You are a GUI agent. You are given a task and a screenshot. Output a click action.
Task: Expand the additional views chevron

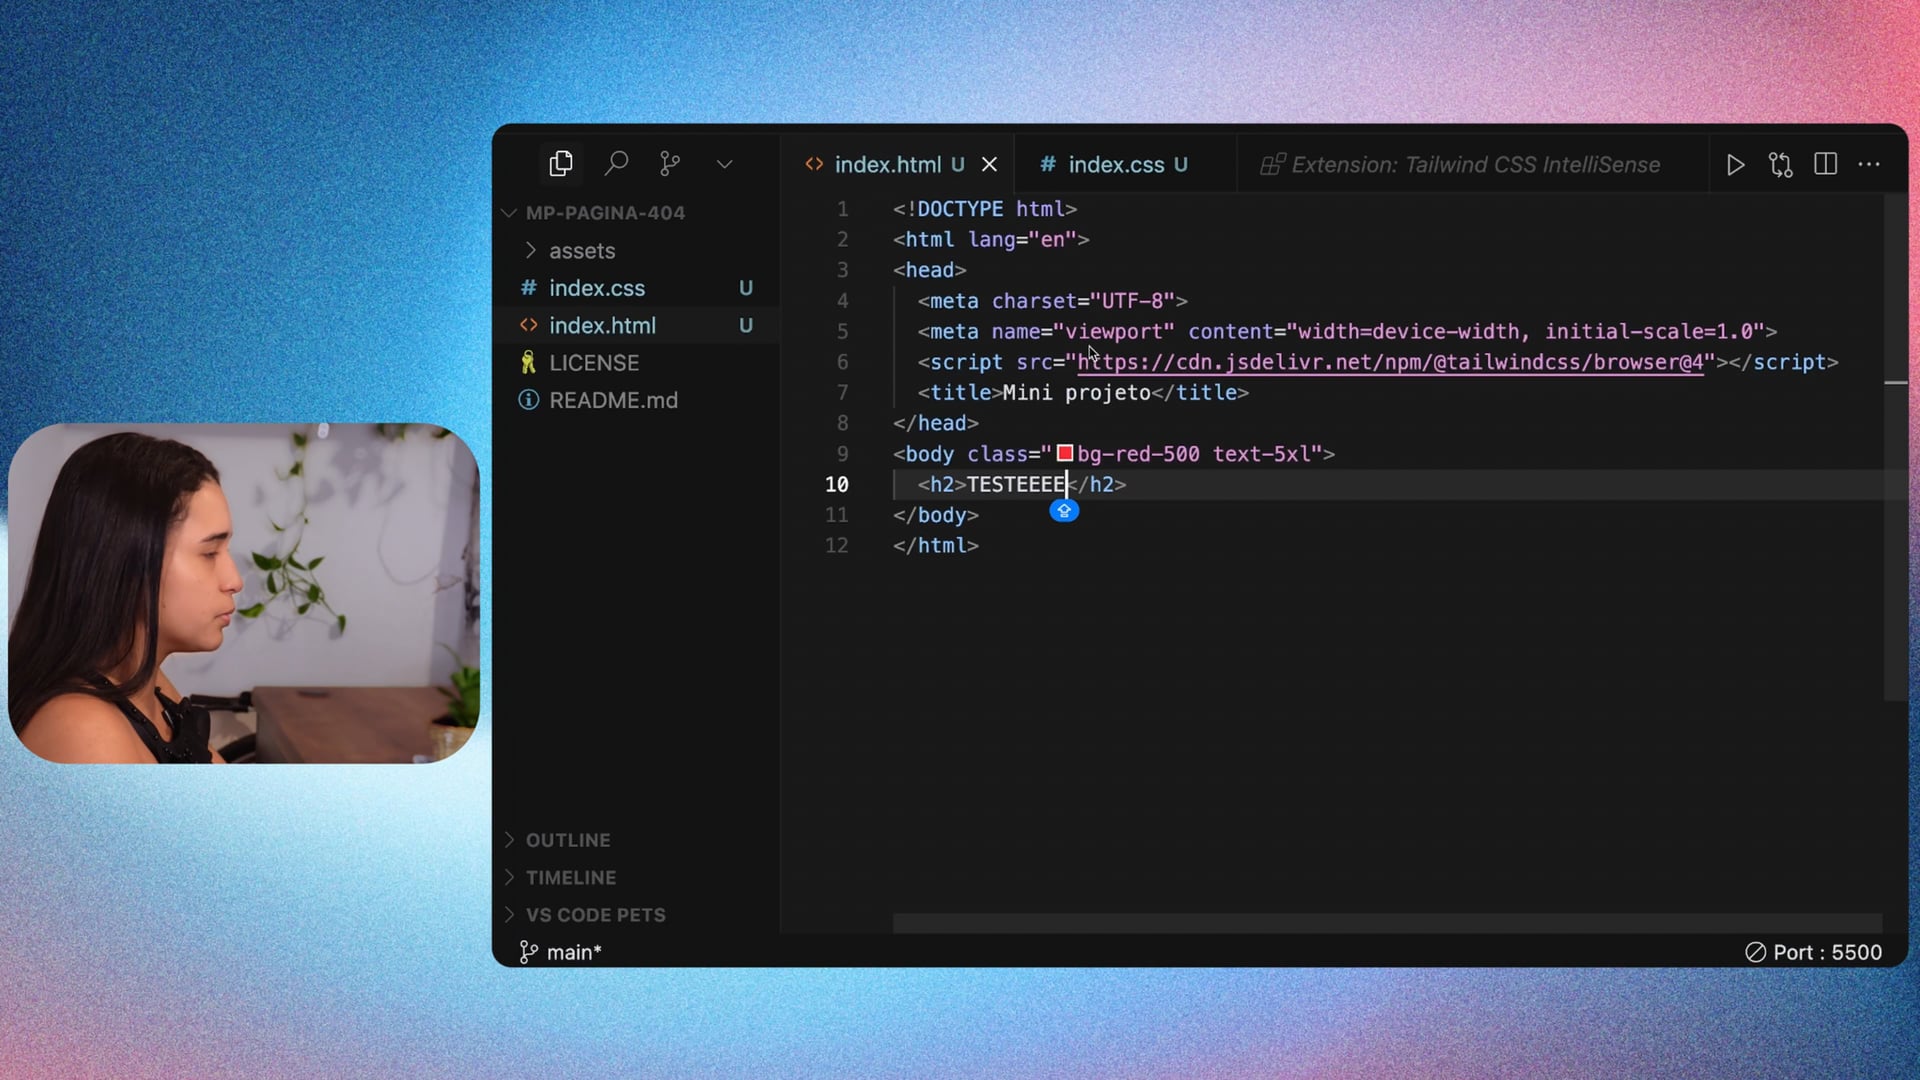click(x=724, y=165)
